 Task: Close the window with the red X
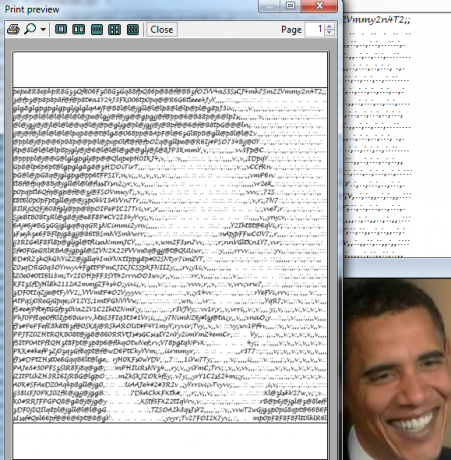pos(319,6)
